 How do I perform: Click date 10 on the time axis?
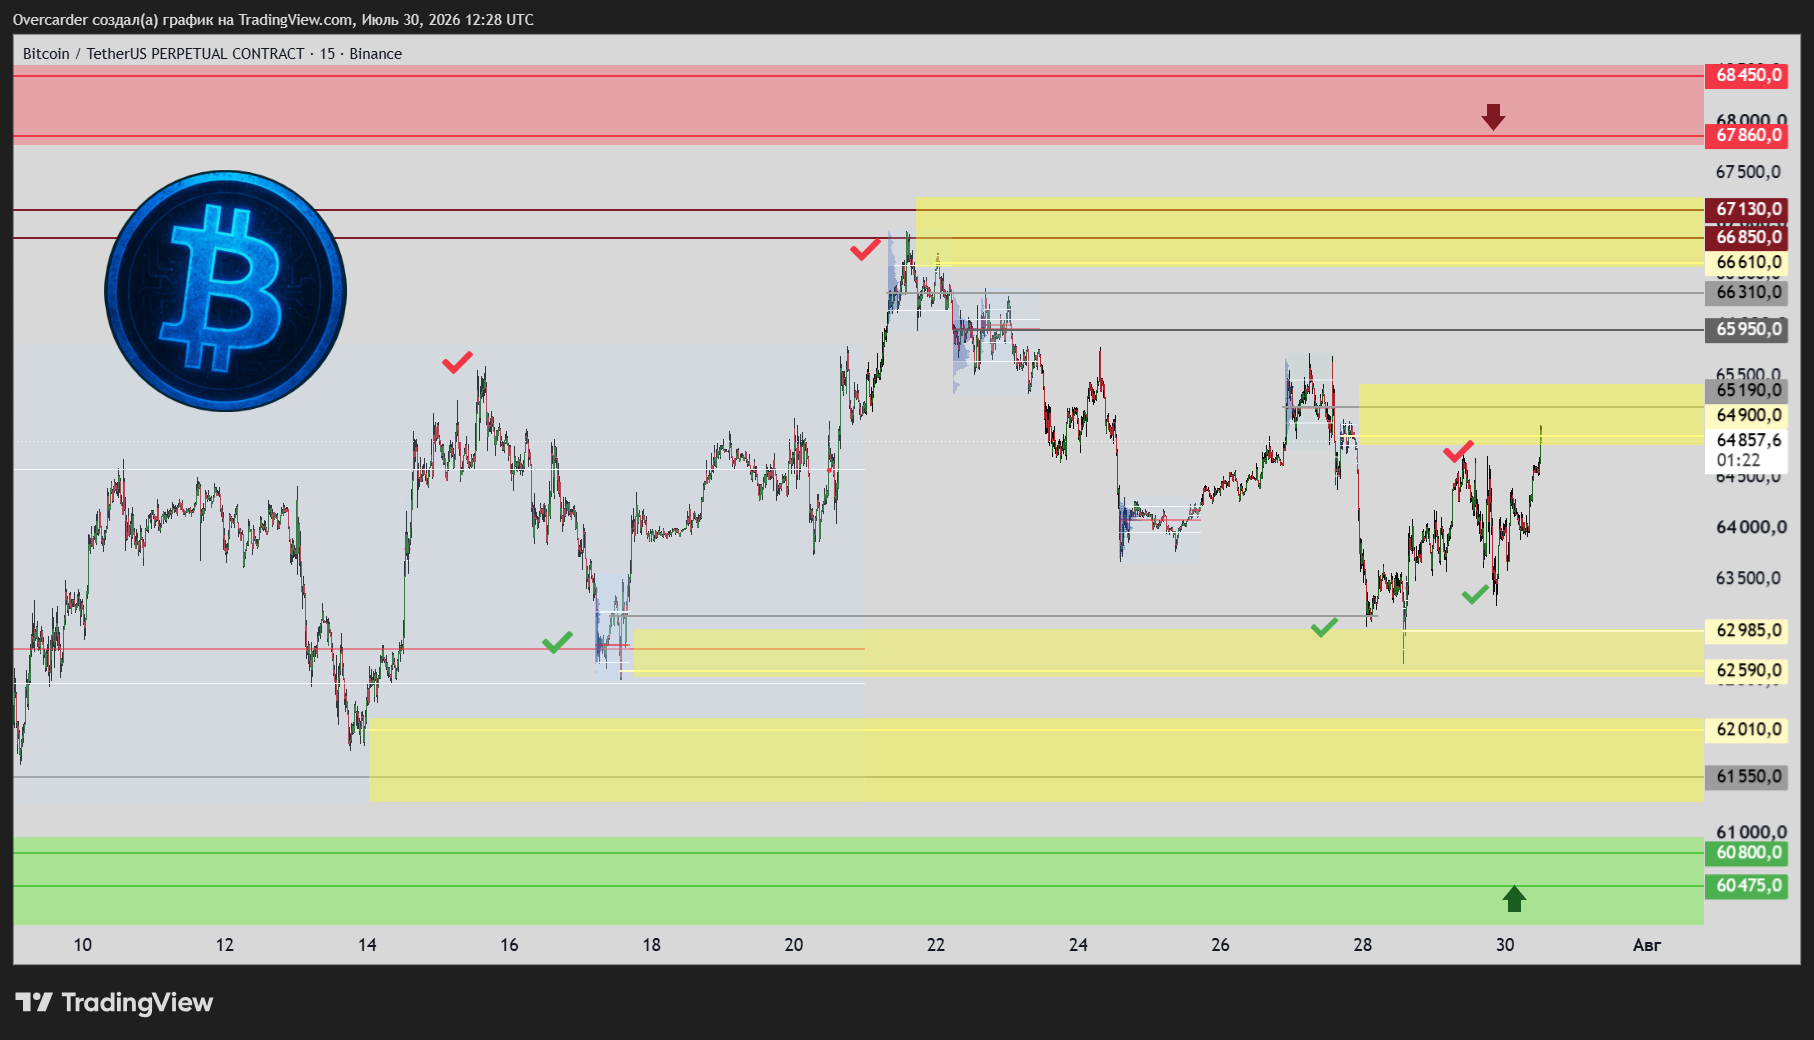tap(83, 945)
